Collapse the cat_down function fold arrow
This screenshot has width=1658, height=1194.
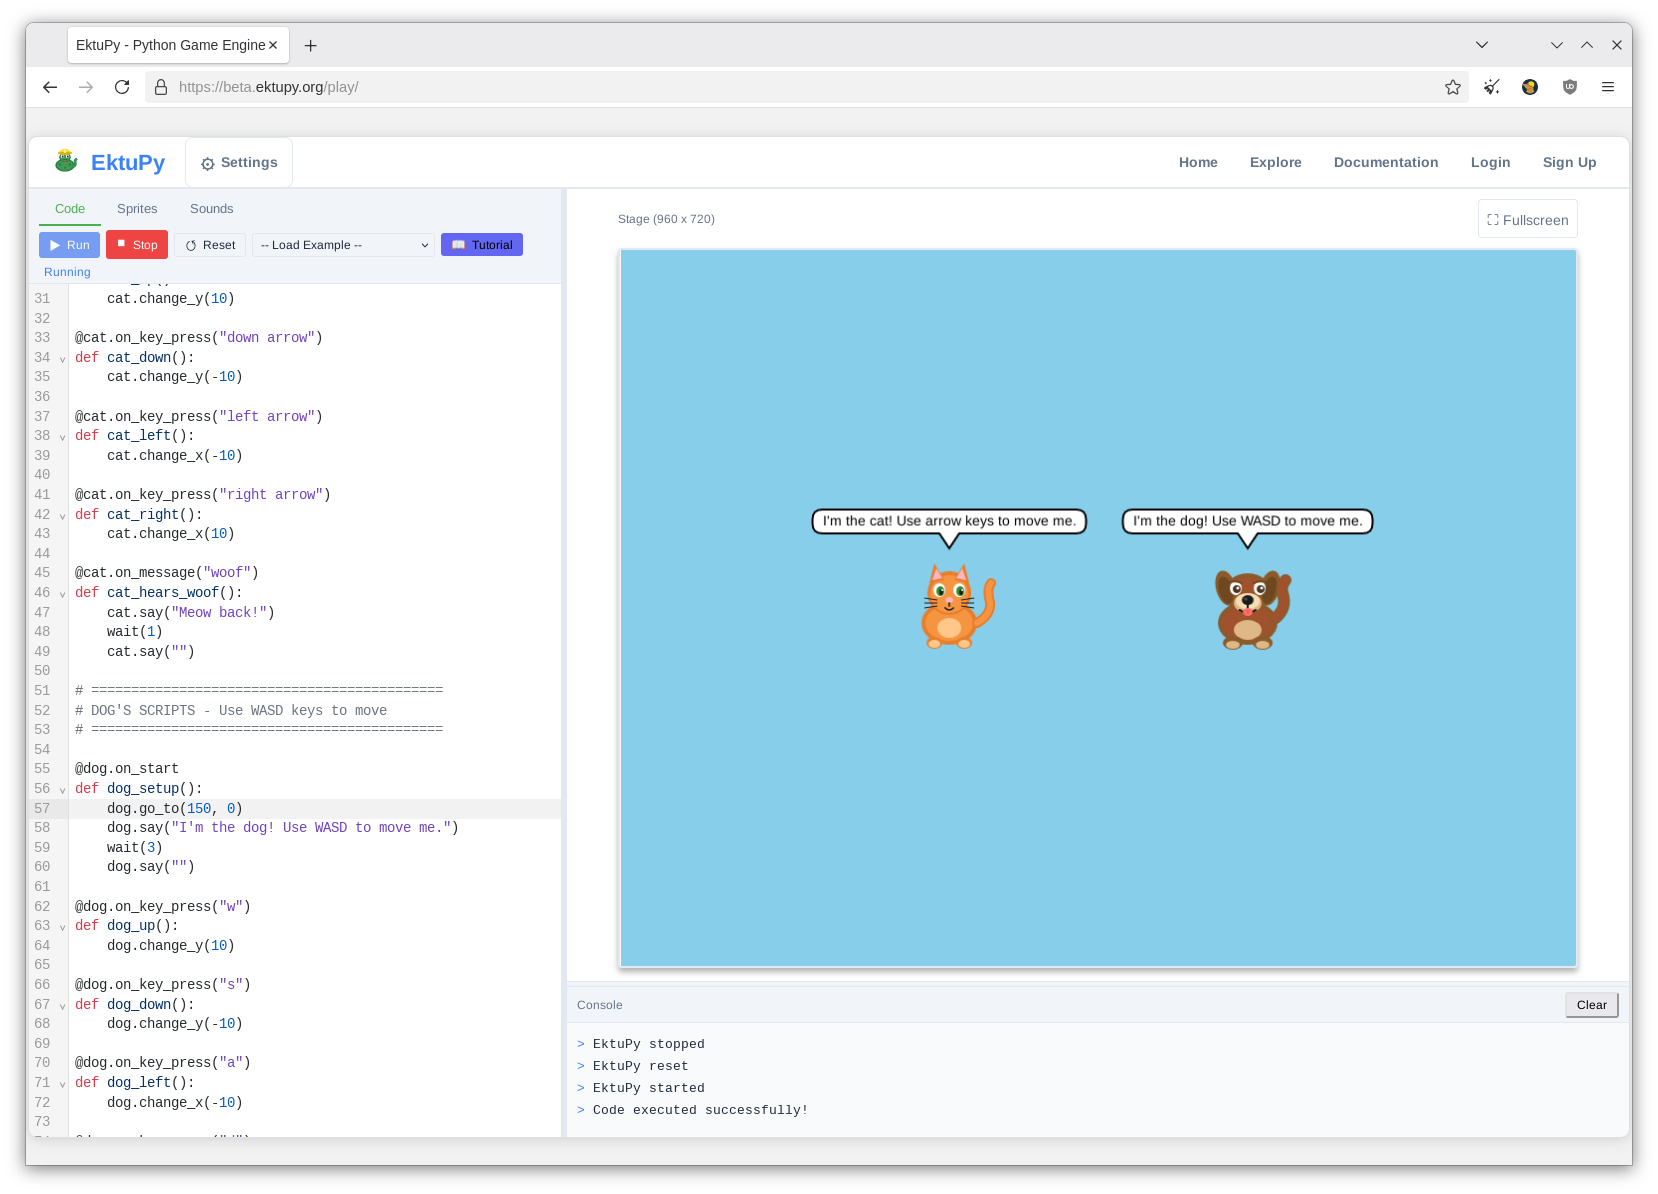click(x=62, y=359)
